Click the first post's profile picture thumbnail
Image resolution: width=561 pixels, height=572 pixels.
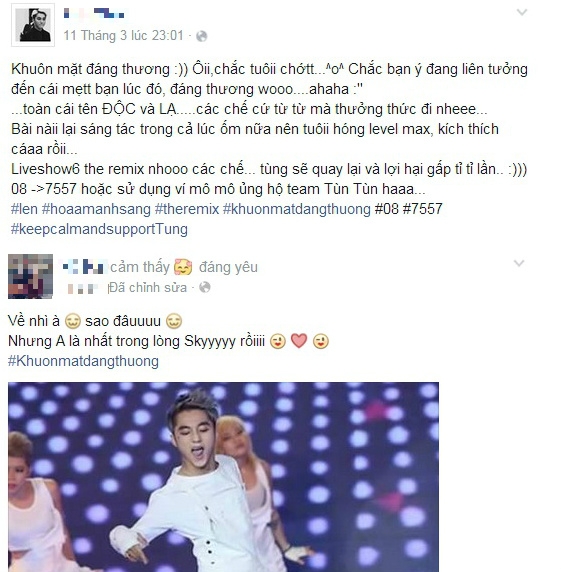pos(33,25)
